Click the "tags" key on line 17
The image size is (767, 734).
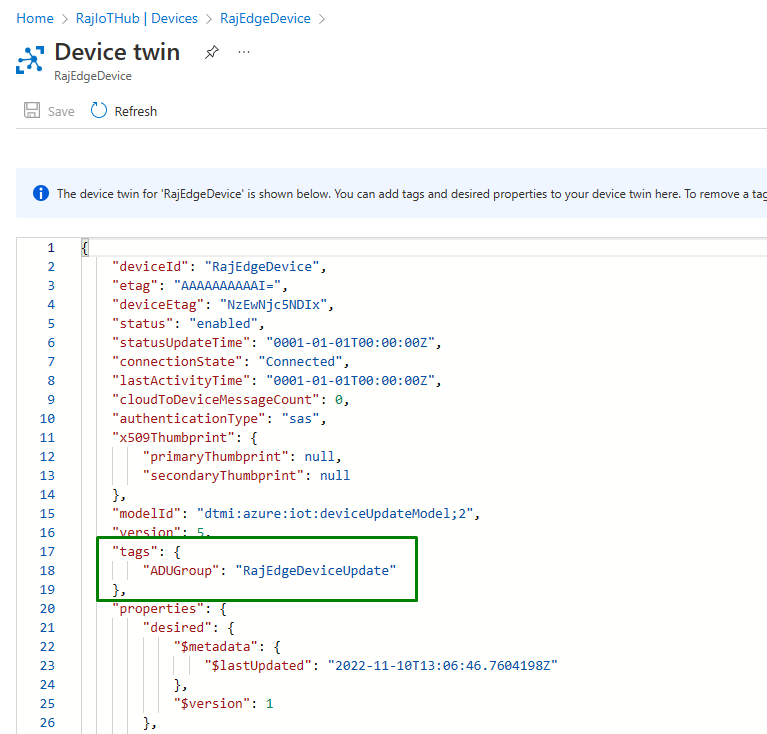(x=135, y=552)
